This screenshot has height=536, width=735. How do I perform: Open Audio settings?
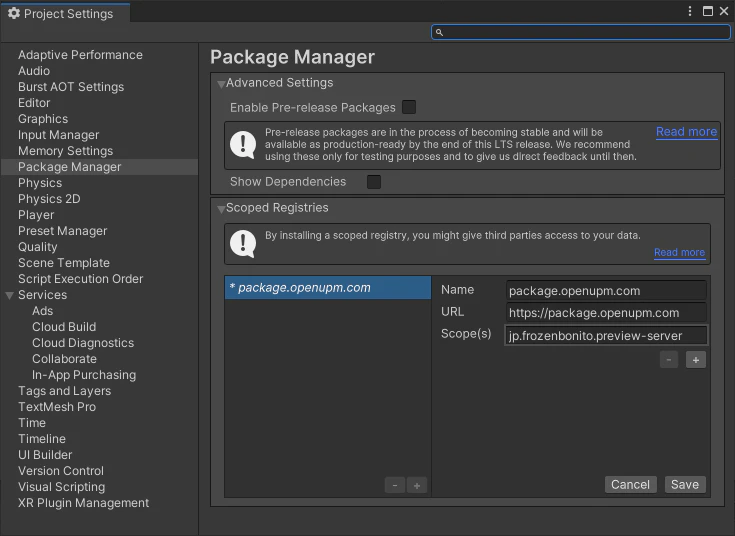[x=34, y=71]
